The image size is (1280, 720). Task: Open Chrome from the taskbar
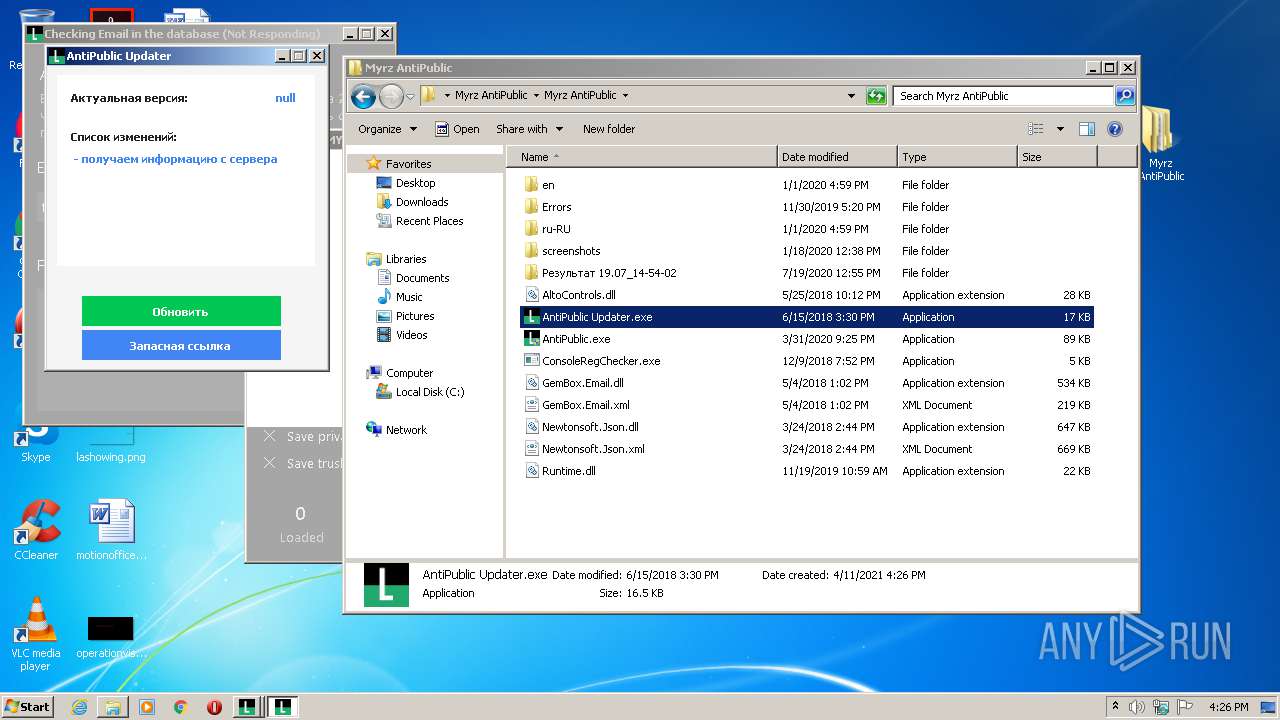coord(180,707)
